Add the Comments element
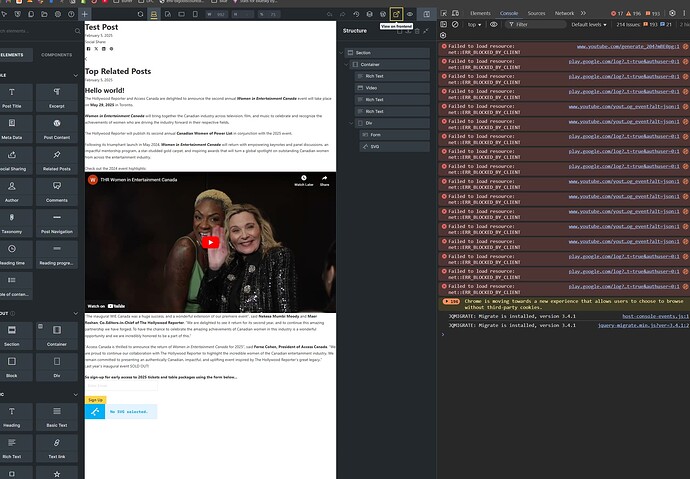This screenshot has height=479, width=690. (57, 192)
